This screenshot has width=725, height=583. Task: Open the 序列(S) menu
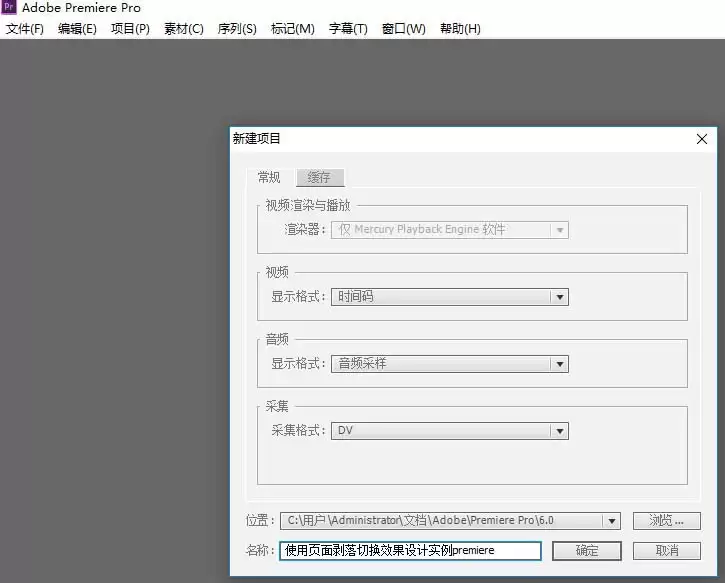(x=237, y=29)
